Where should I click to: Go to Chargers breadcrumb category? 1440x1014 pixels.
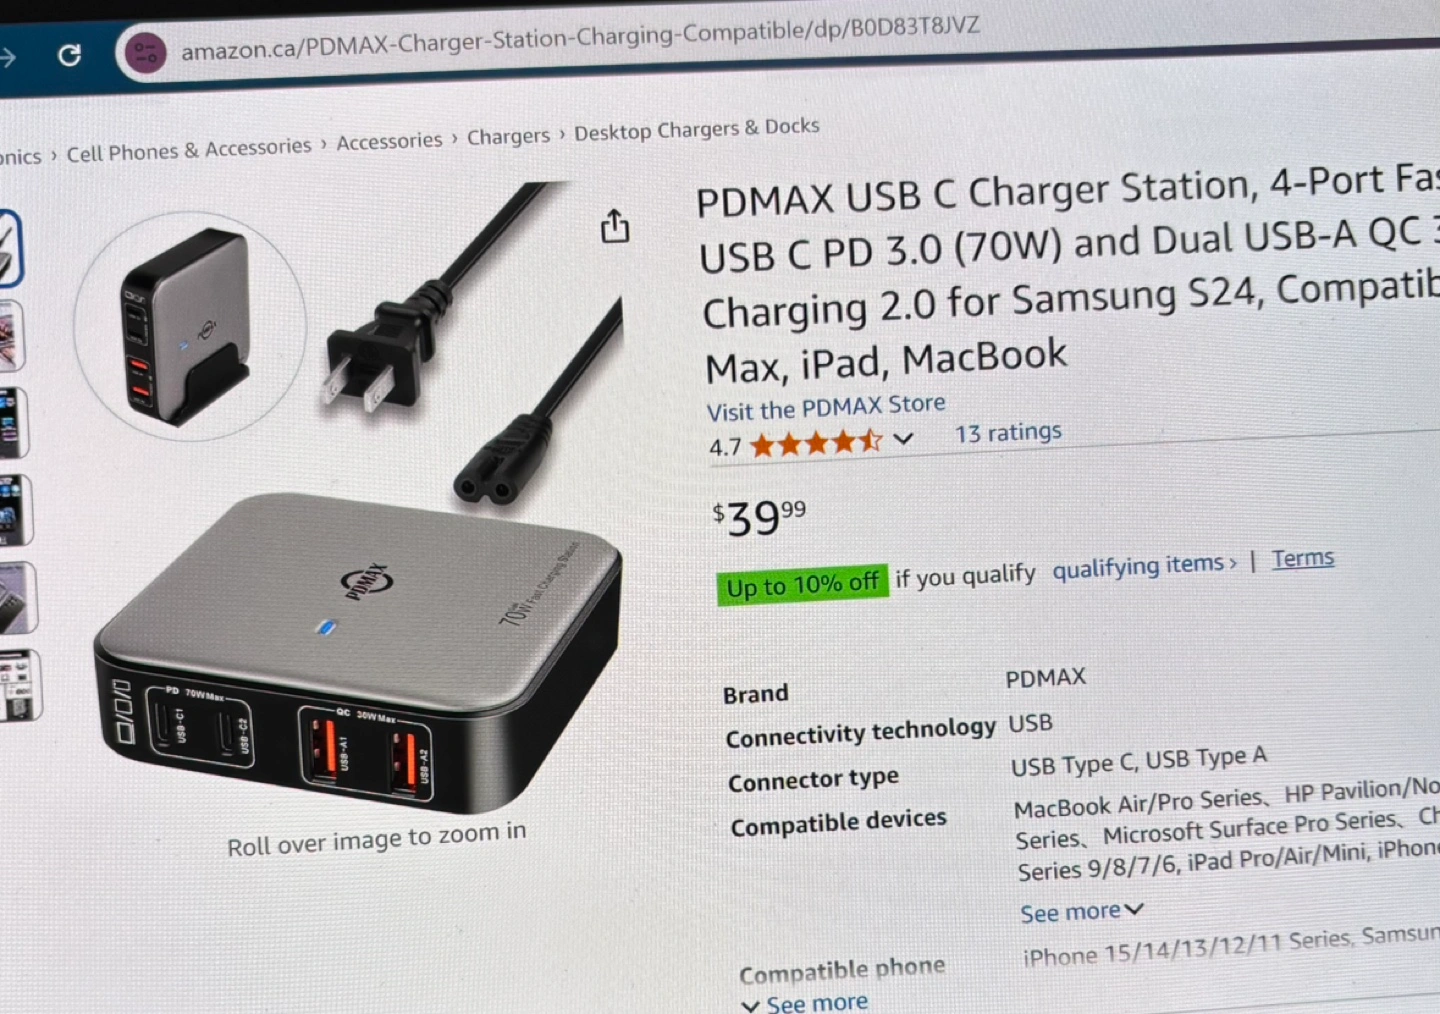[x=508, y=136]
